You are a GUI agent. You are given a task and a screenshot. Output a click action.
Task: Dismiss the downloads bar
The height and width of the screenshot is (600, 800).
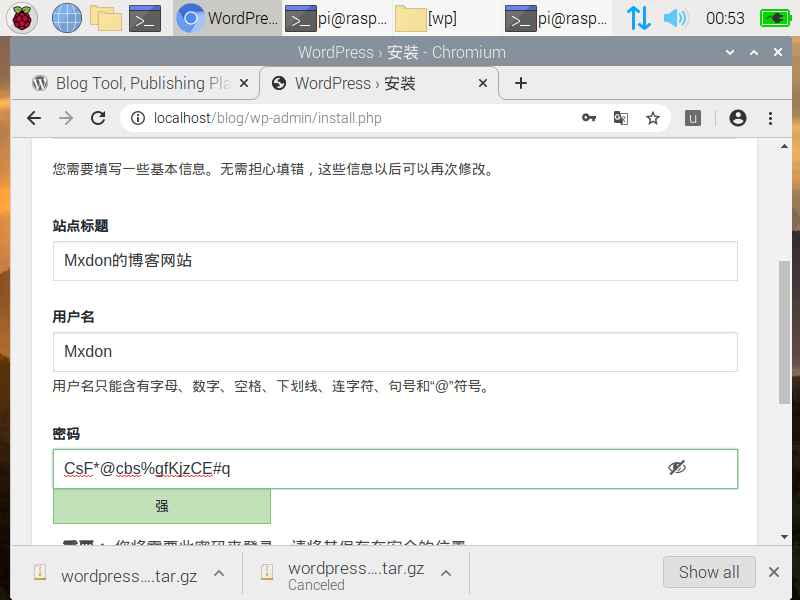point(773,572)
